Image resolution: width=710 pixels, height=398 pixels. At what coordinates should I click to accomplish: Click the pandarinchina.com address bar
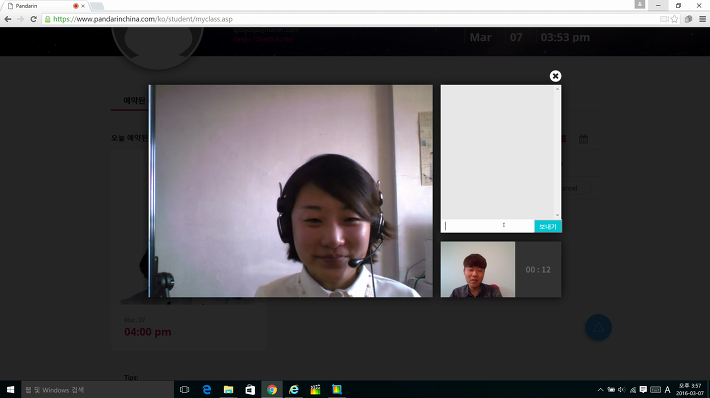coord(353,19)
